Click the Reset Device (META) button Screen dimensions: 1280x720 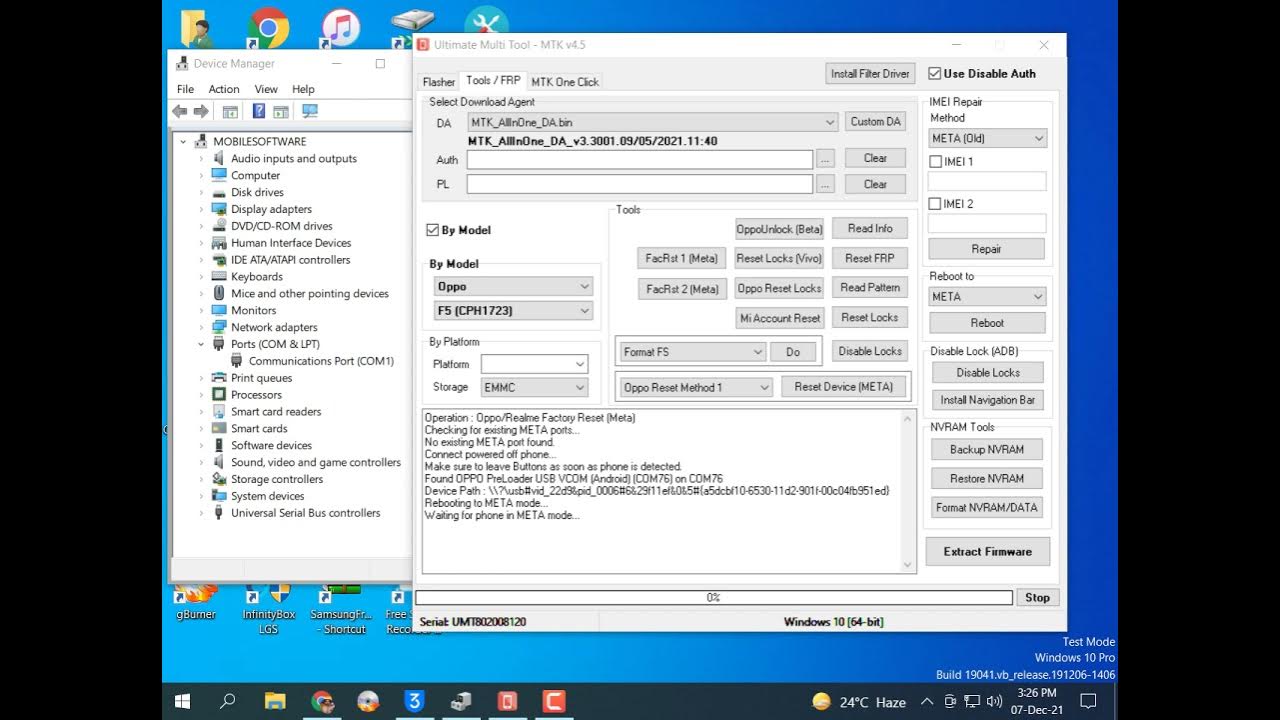844,386
